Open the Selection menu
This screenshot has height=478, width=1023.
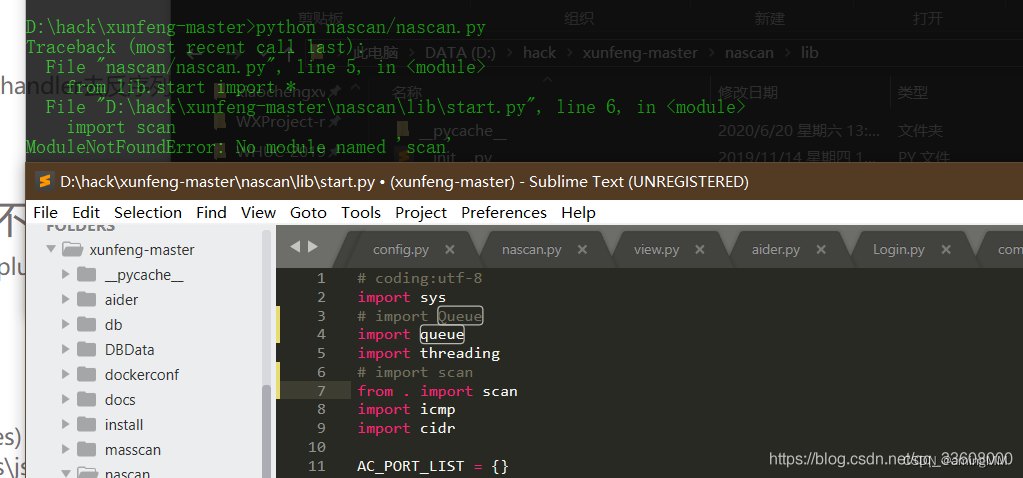pos(148,213)
